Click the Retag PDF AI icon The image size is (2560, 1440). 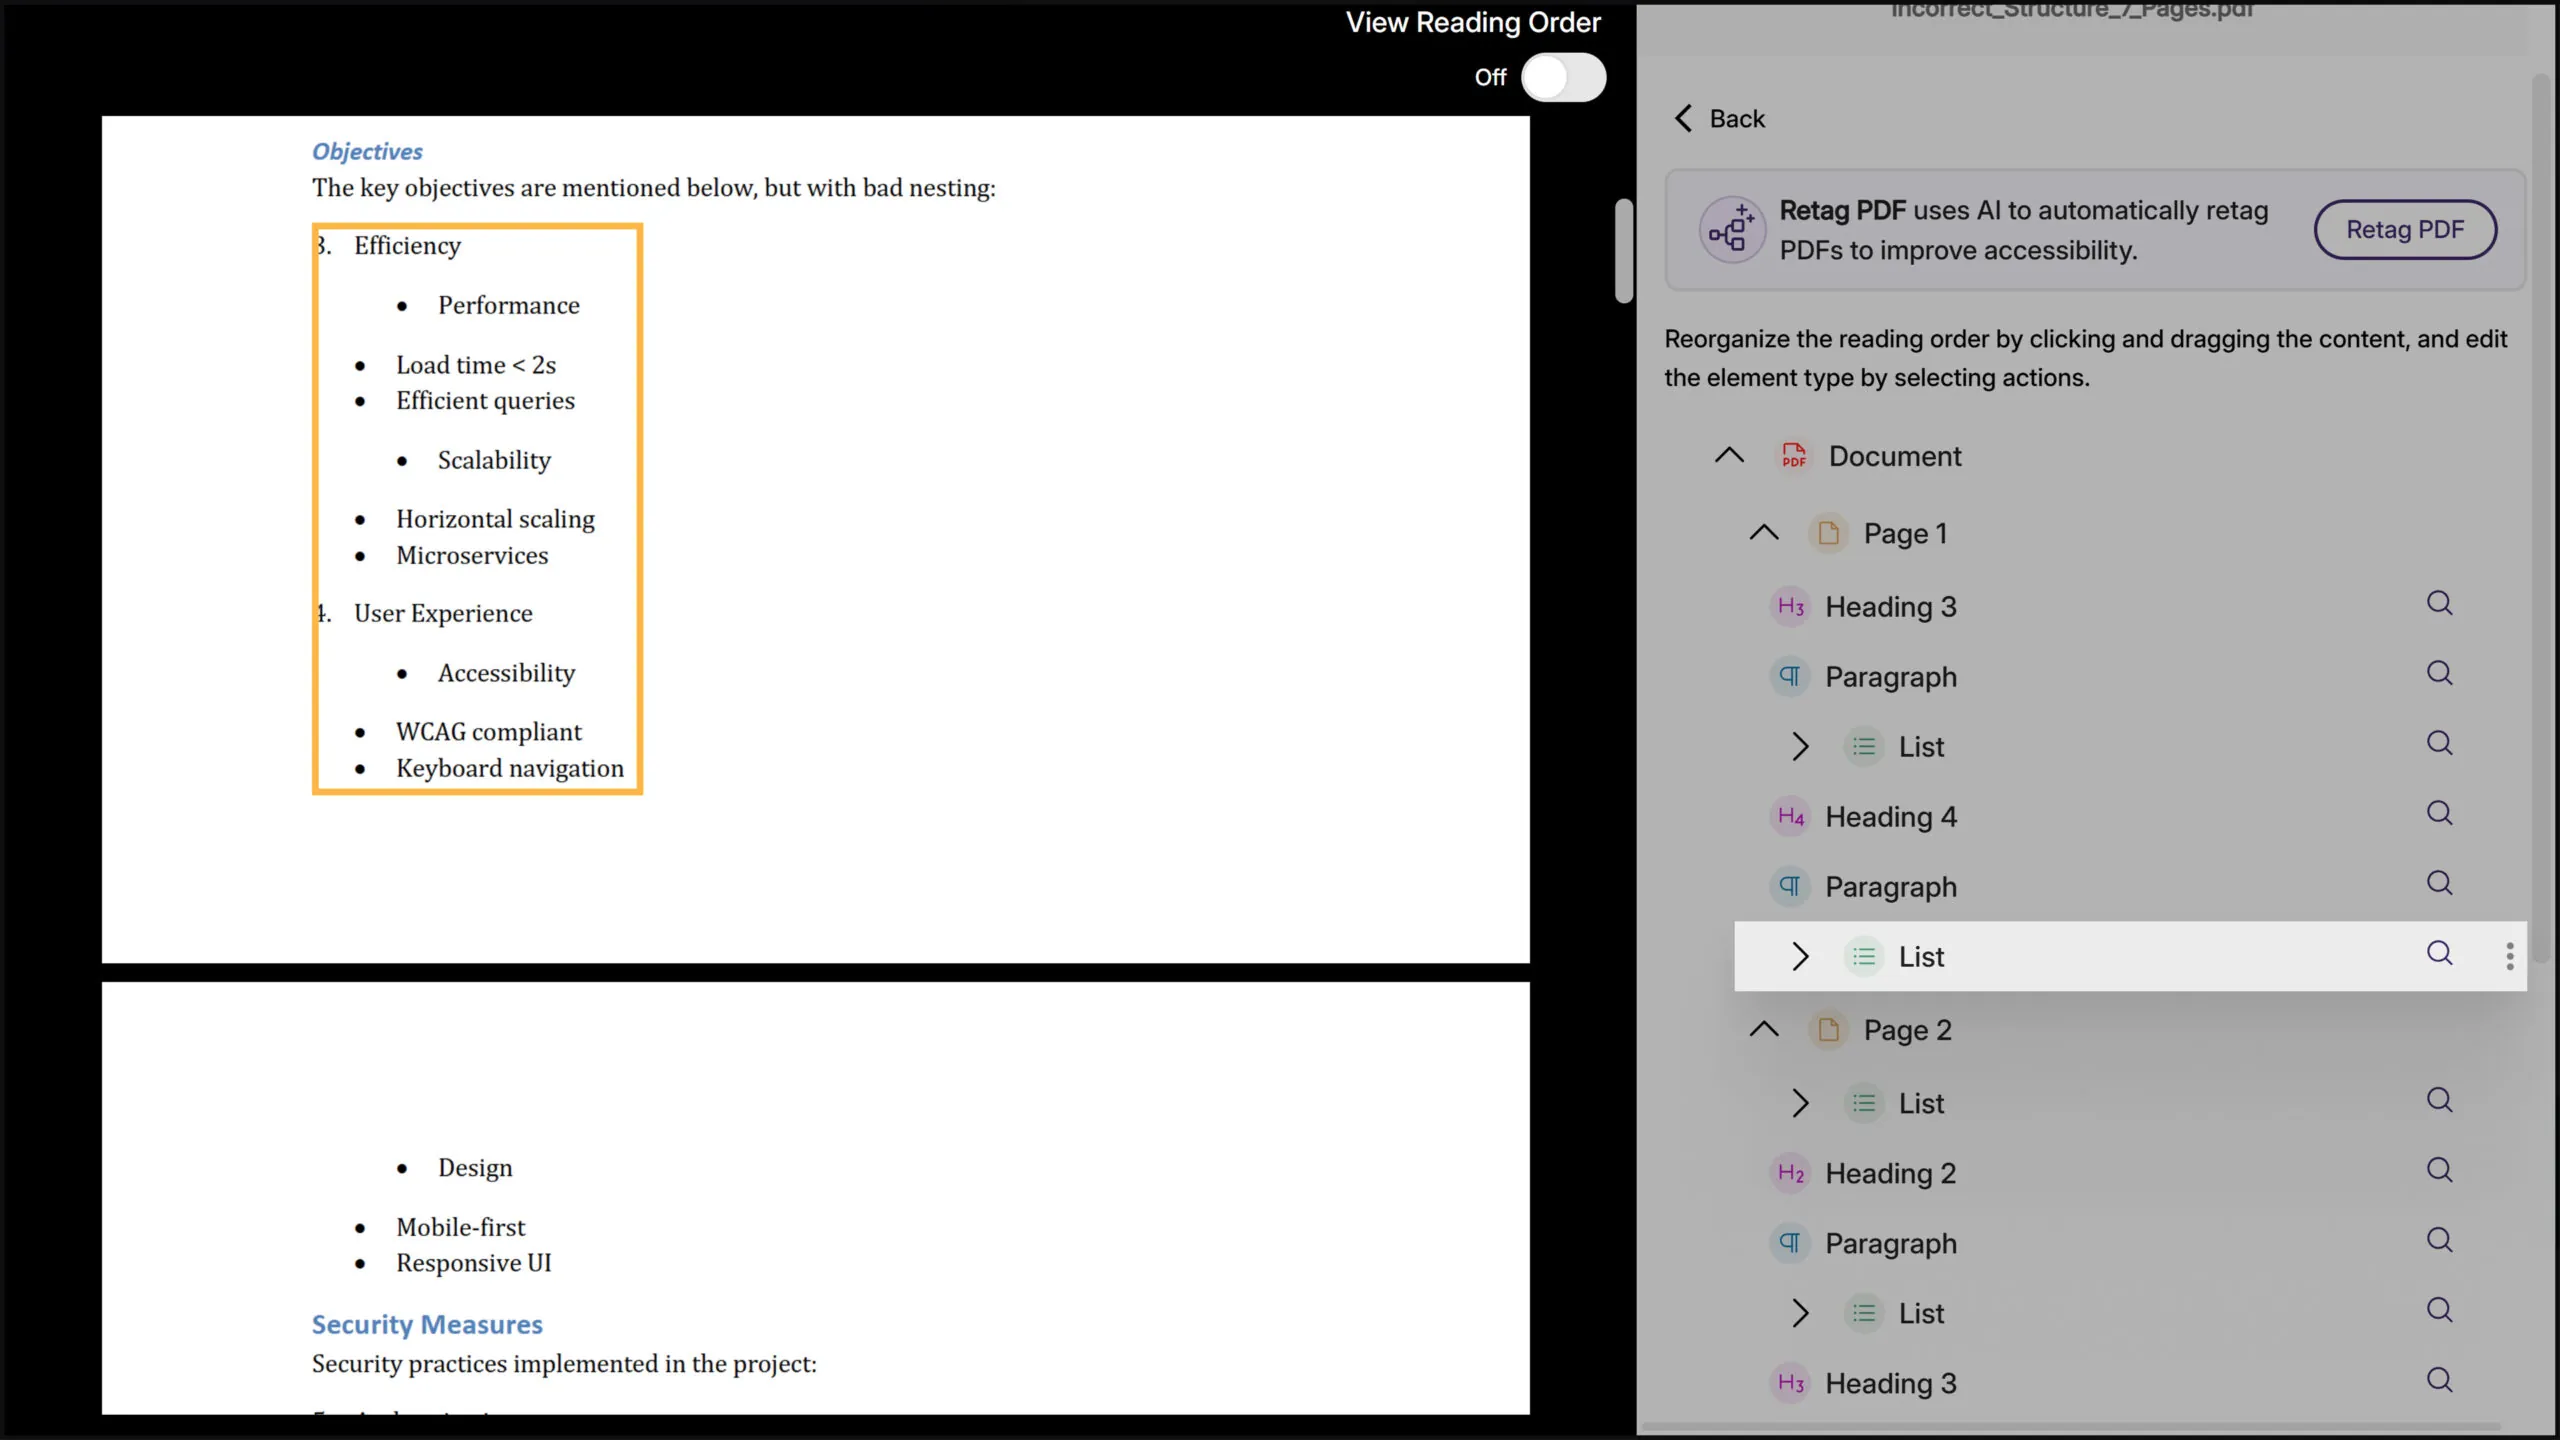(1732, 230)
